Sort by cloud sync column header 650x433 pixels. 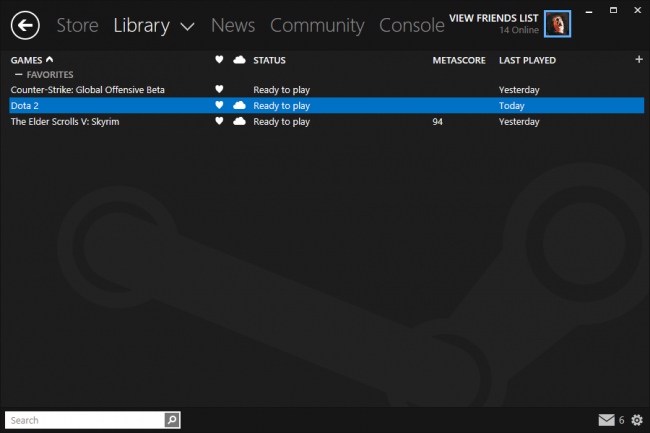(239, 60)
